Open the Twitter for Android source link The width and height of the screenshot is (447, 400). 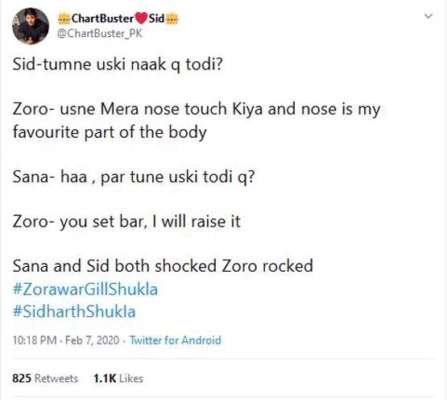pos(175,340)
